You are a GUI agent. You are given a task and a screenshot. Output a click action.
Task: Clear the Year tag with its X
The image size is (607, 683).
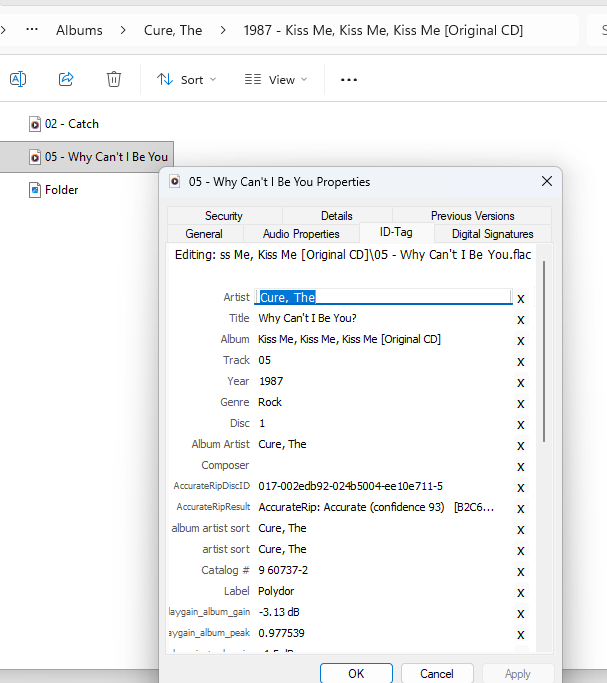point(520,382)
